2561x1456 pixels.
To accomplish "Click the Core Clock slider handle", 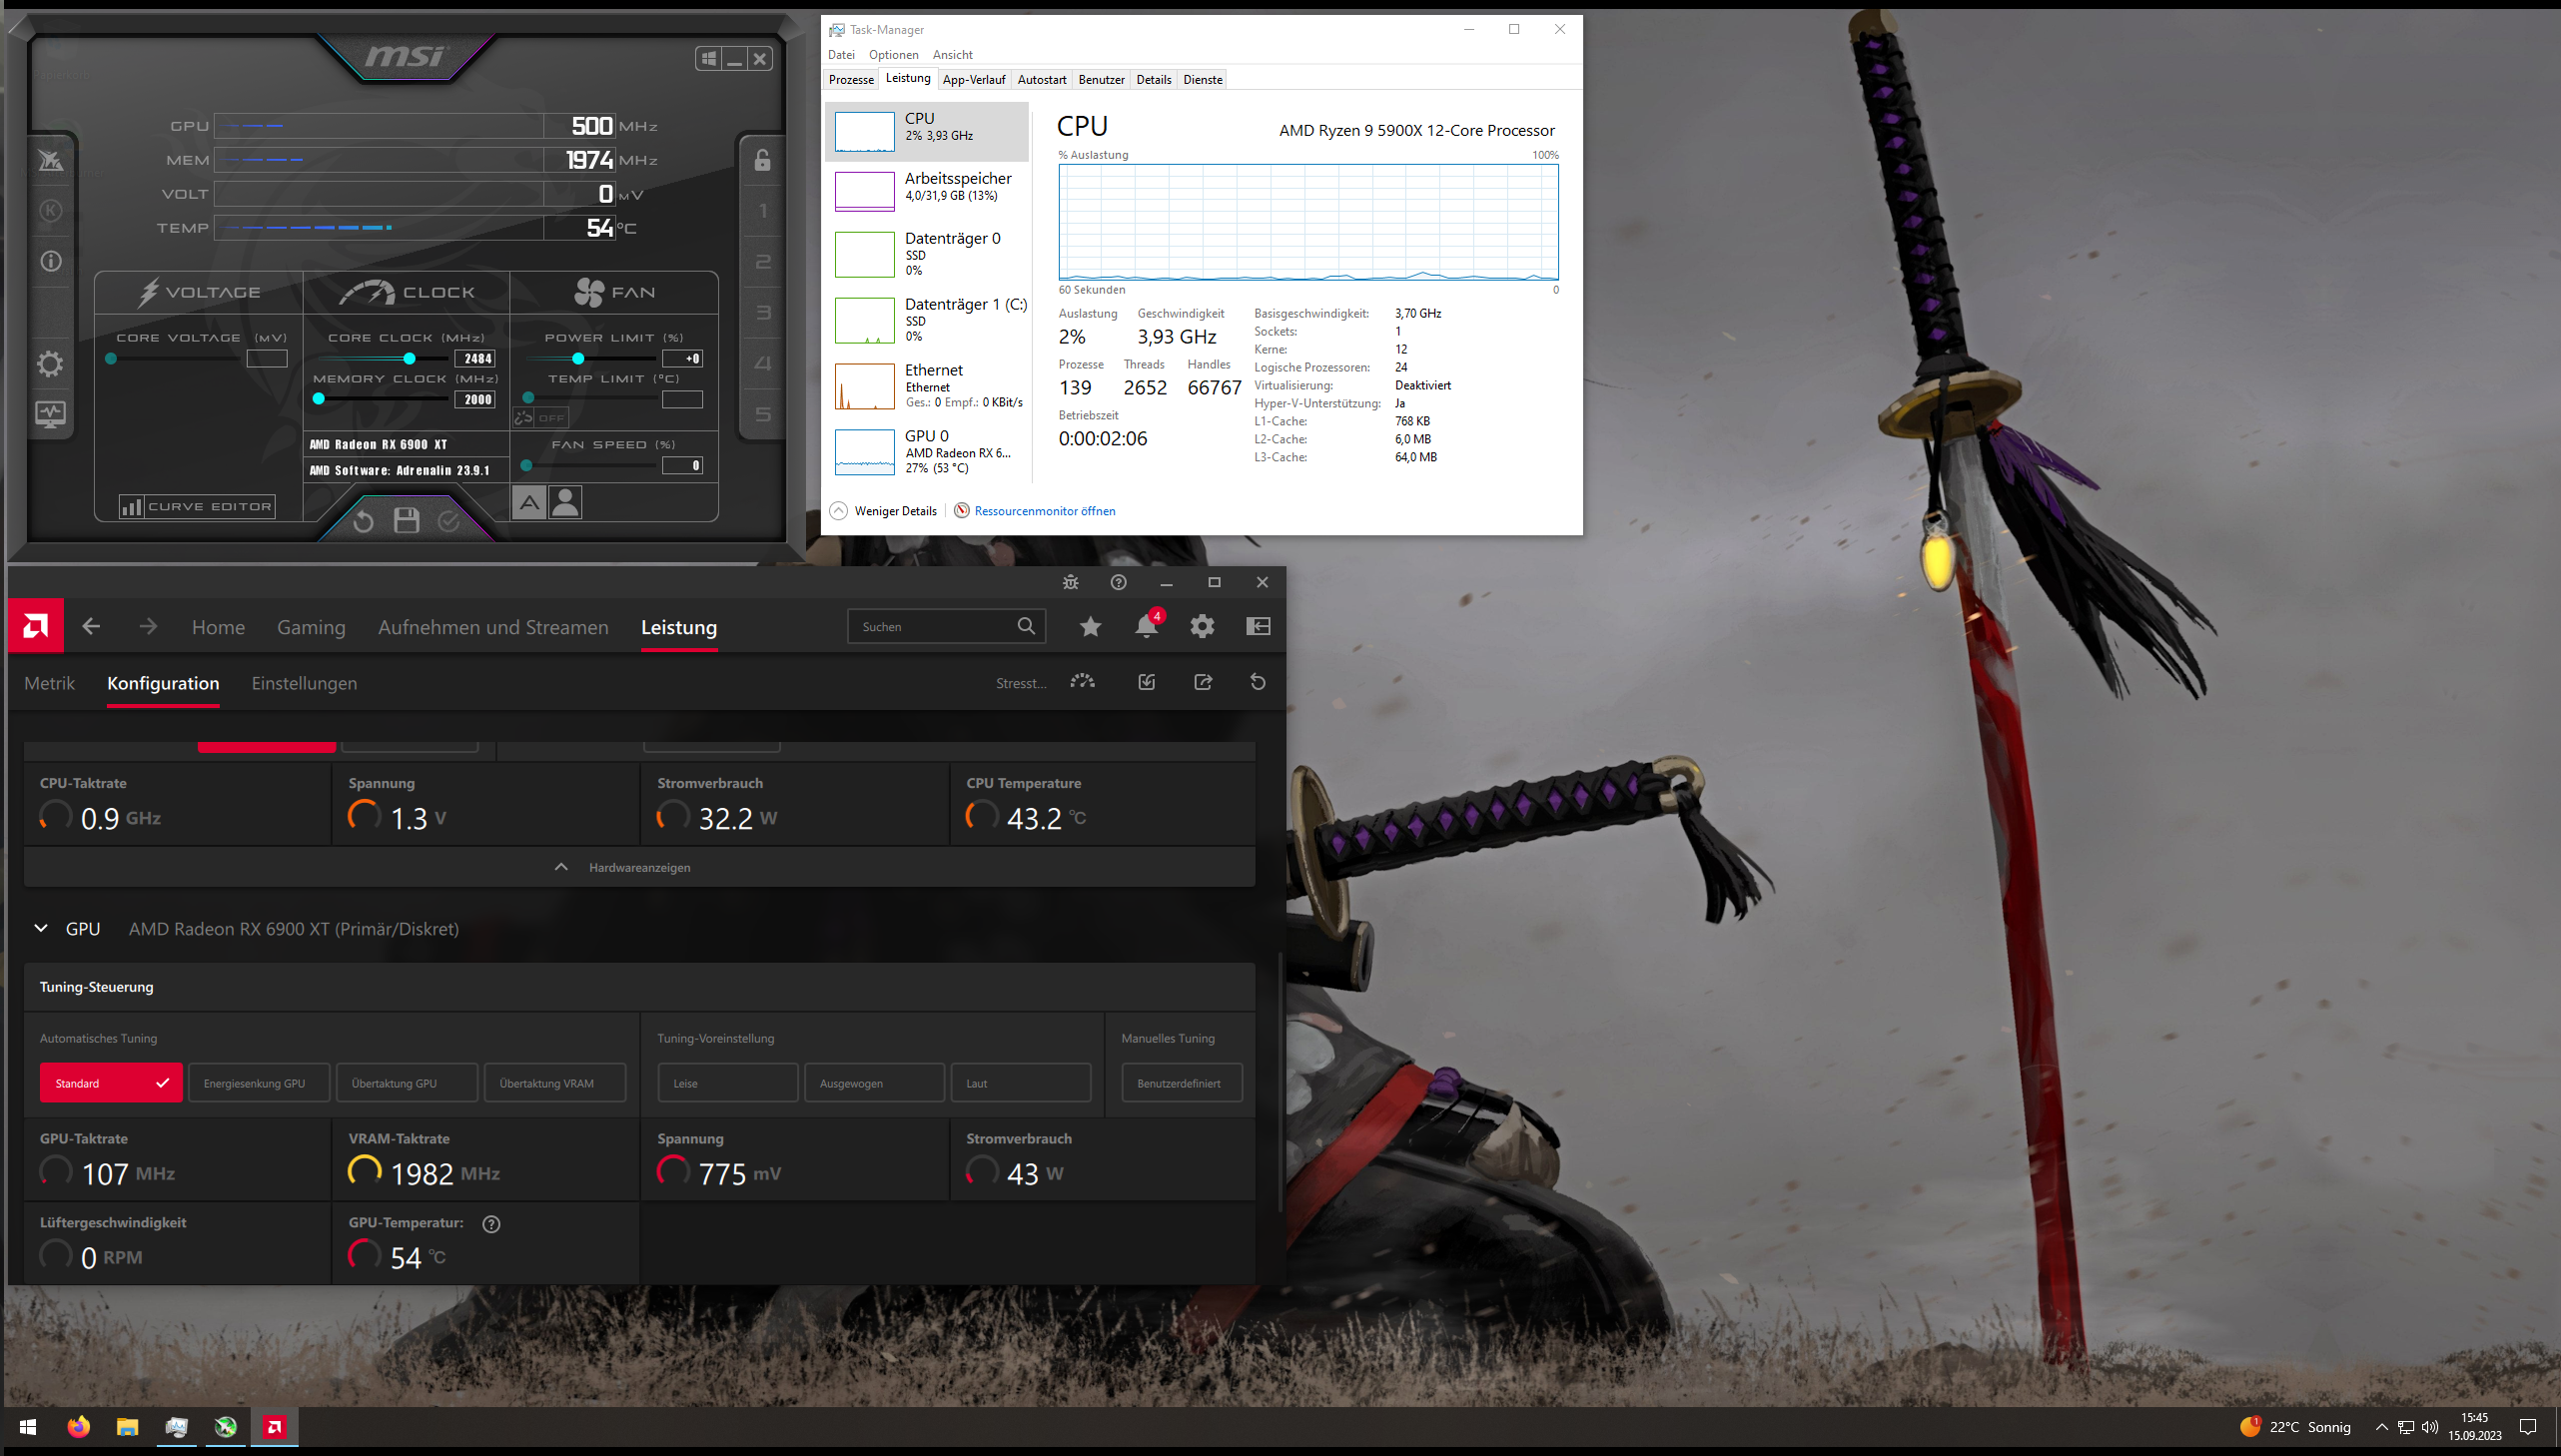I will coord(409,359).
